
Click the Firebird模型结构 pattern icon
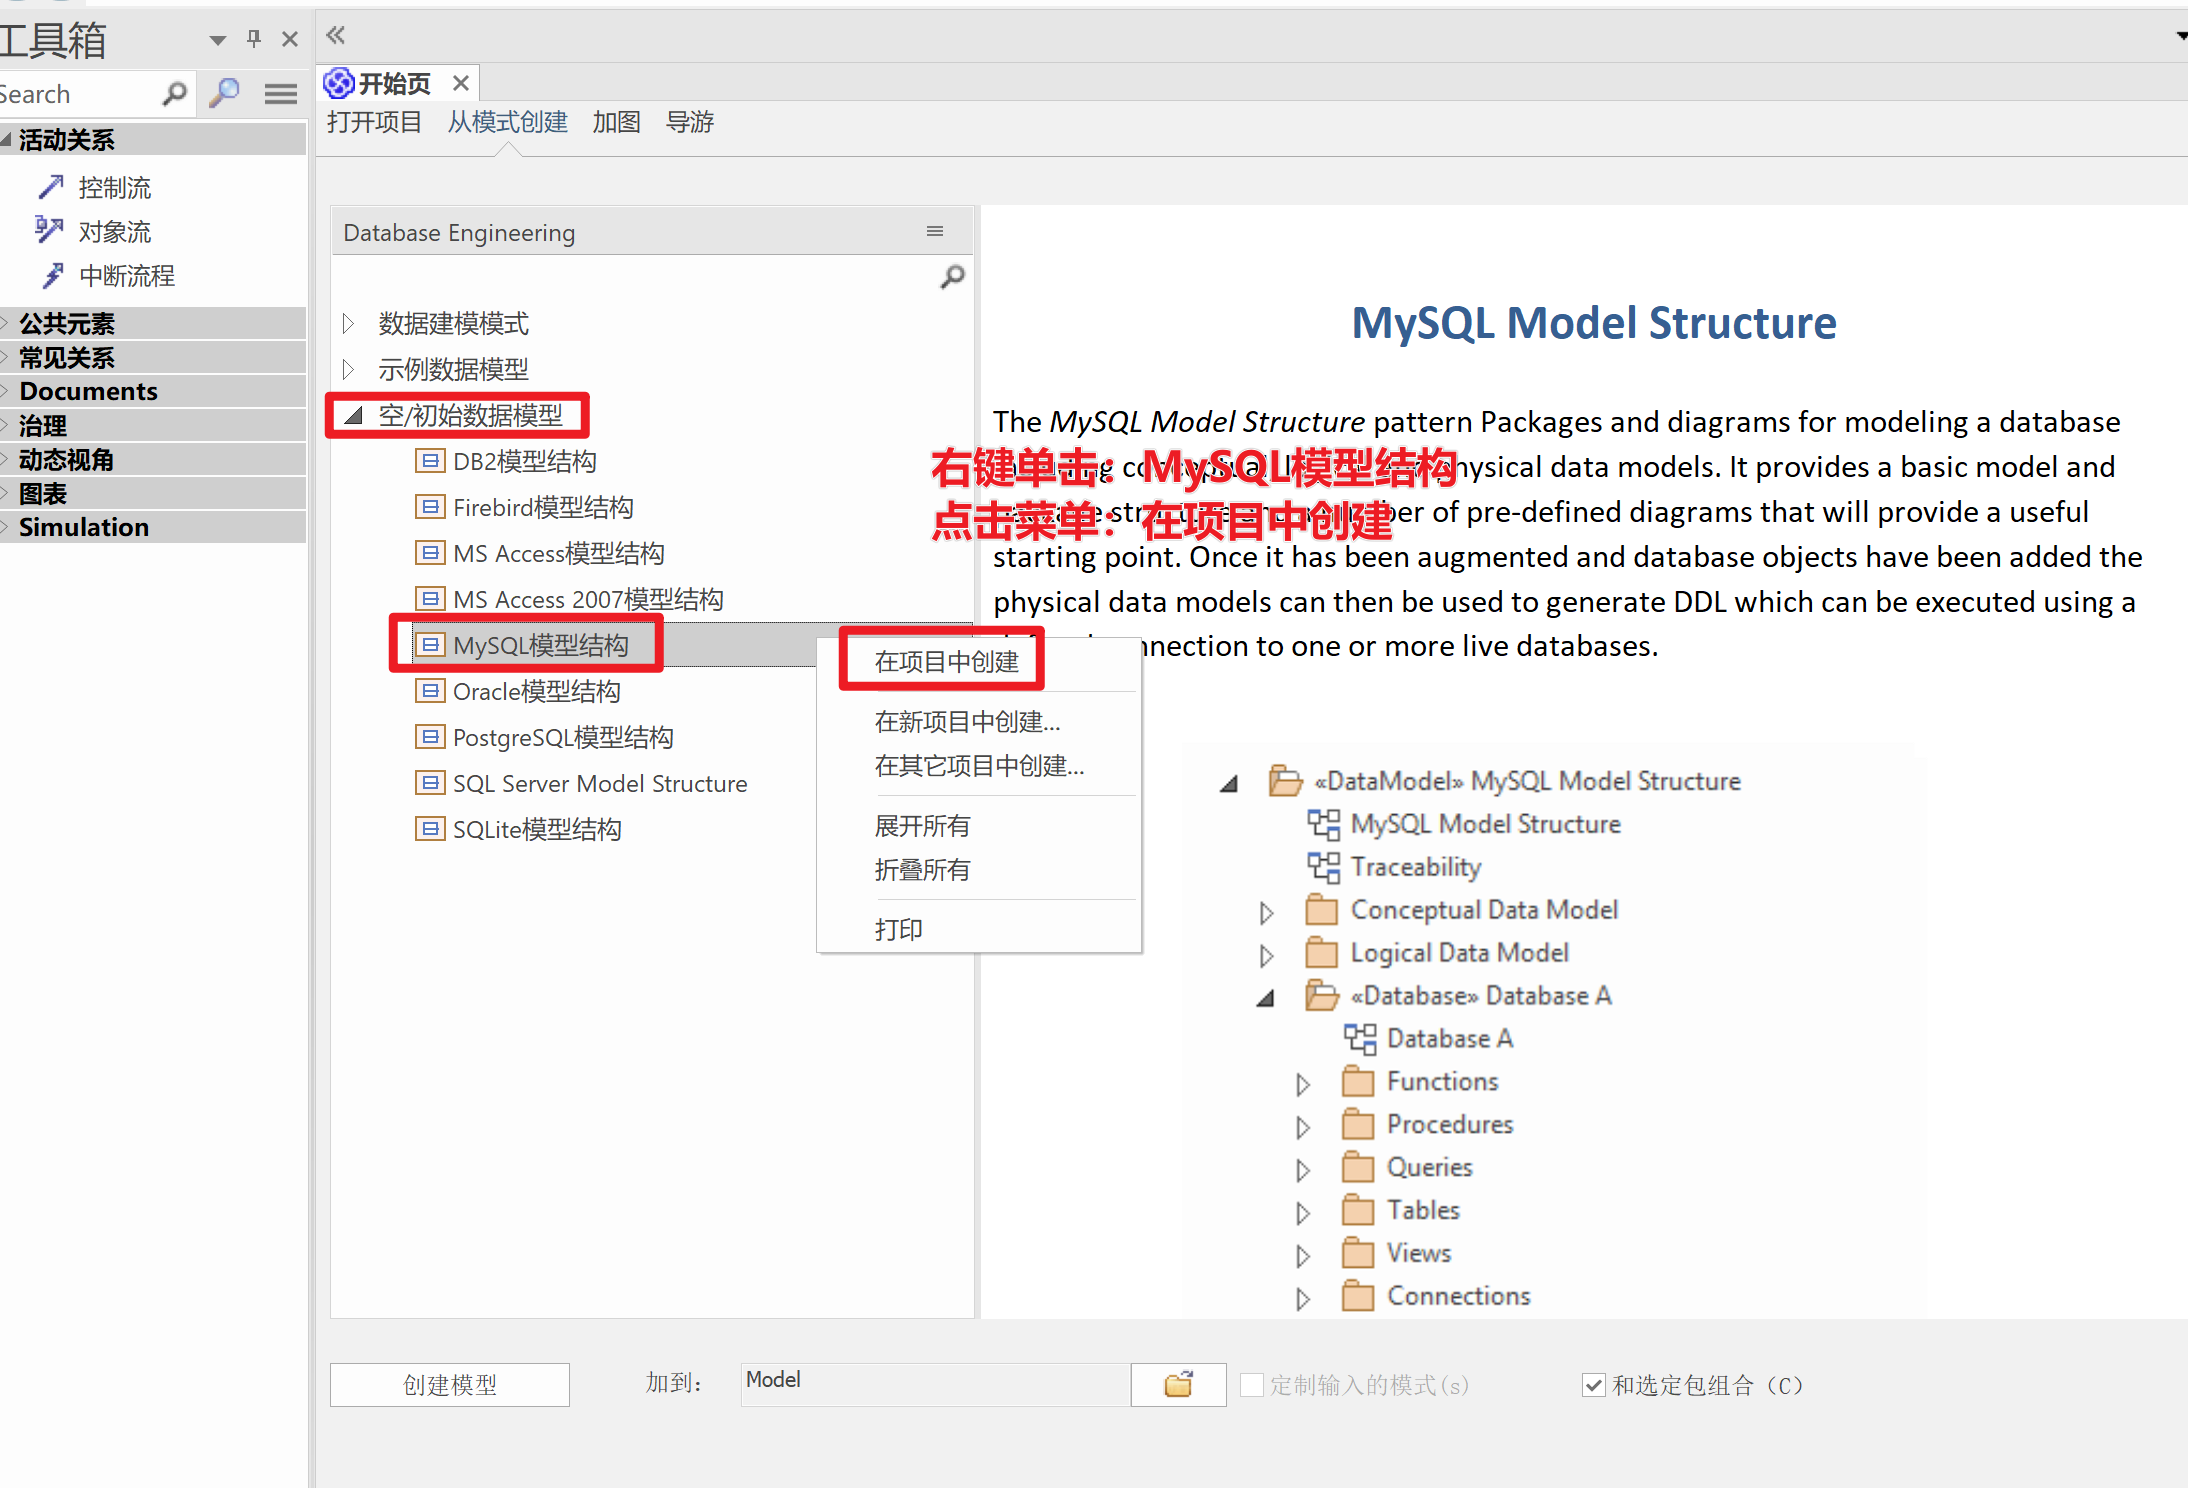[429, 507]
